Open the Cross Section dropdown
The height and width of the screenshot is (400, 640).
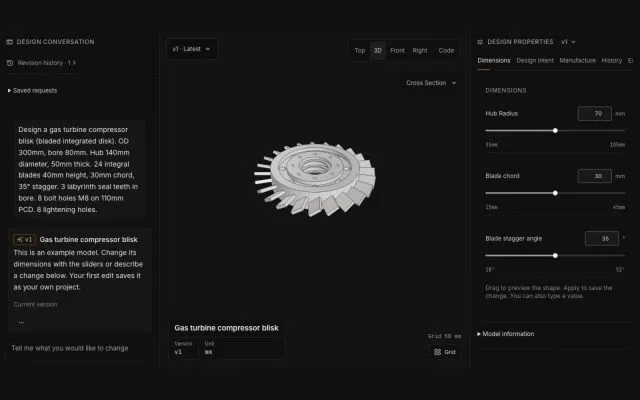click(x=431, y=83)
